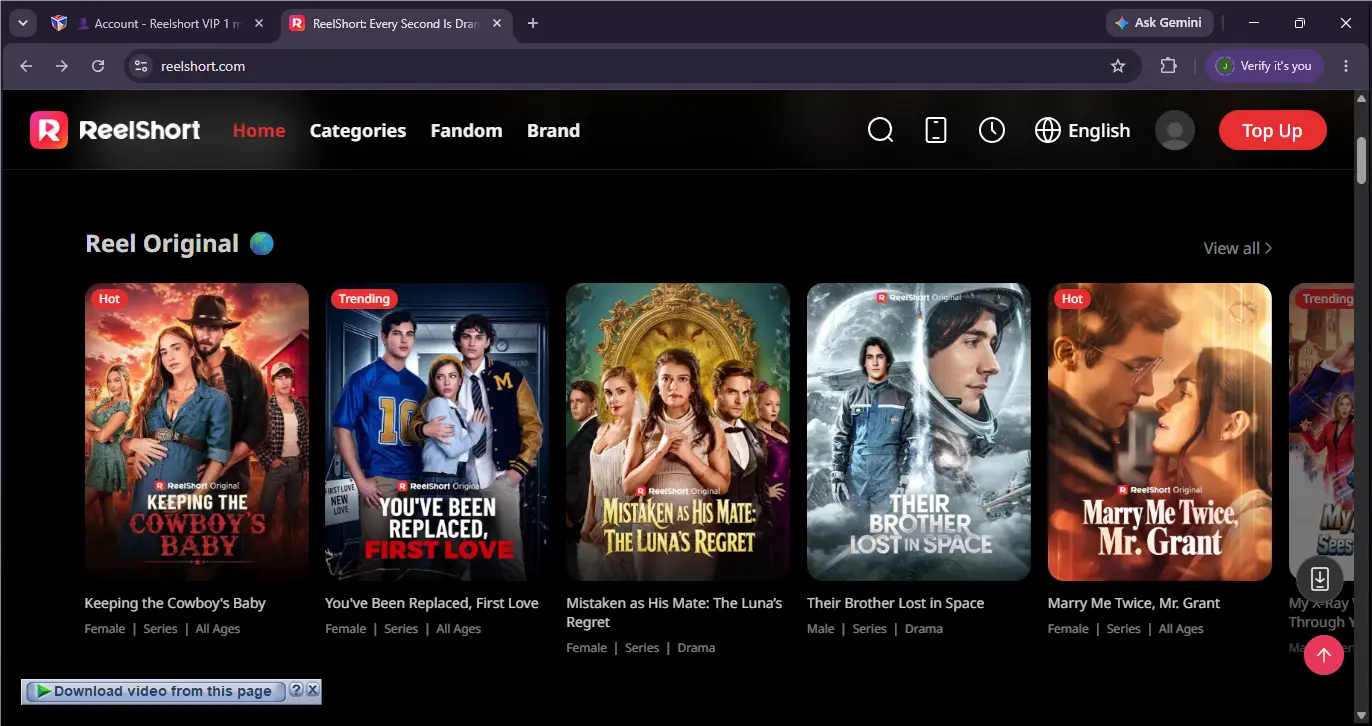This screenshot has height=726, width=1372.
Task: Open You've Been Replaced, First Love title link
Action: [432, 603]
